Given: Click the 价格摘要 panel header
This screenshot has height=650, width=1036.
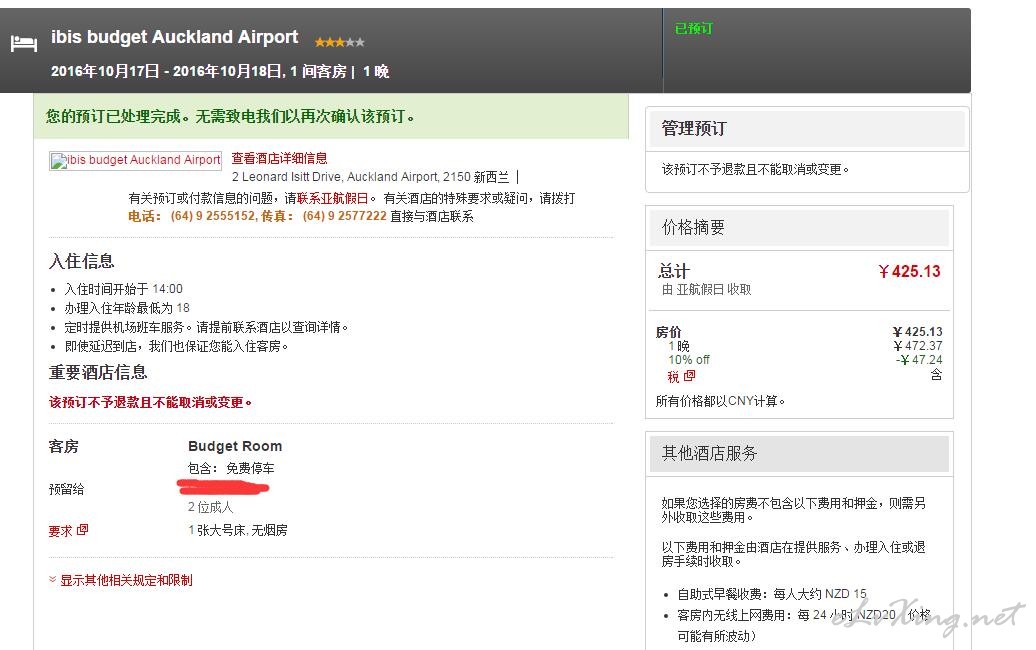Looking at the screenshot, I should tap(799, 228).
